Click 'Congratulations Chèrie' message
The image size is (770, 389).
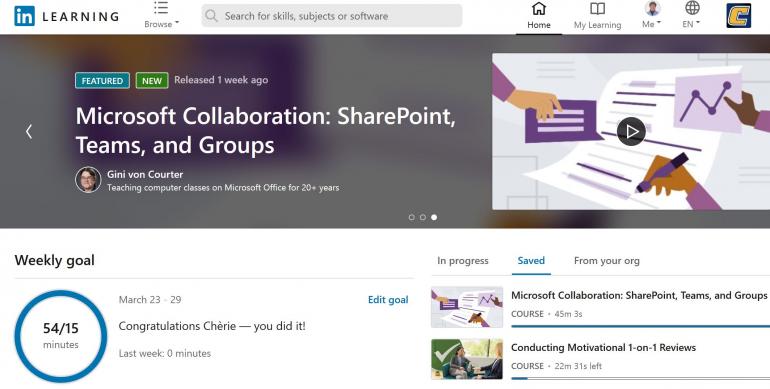click(212, 326)
